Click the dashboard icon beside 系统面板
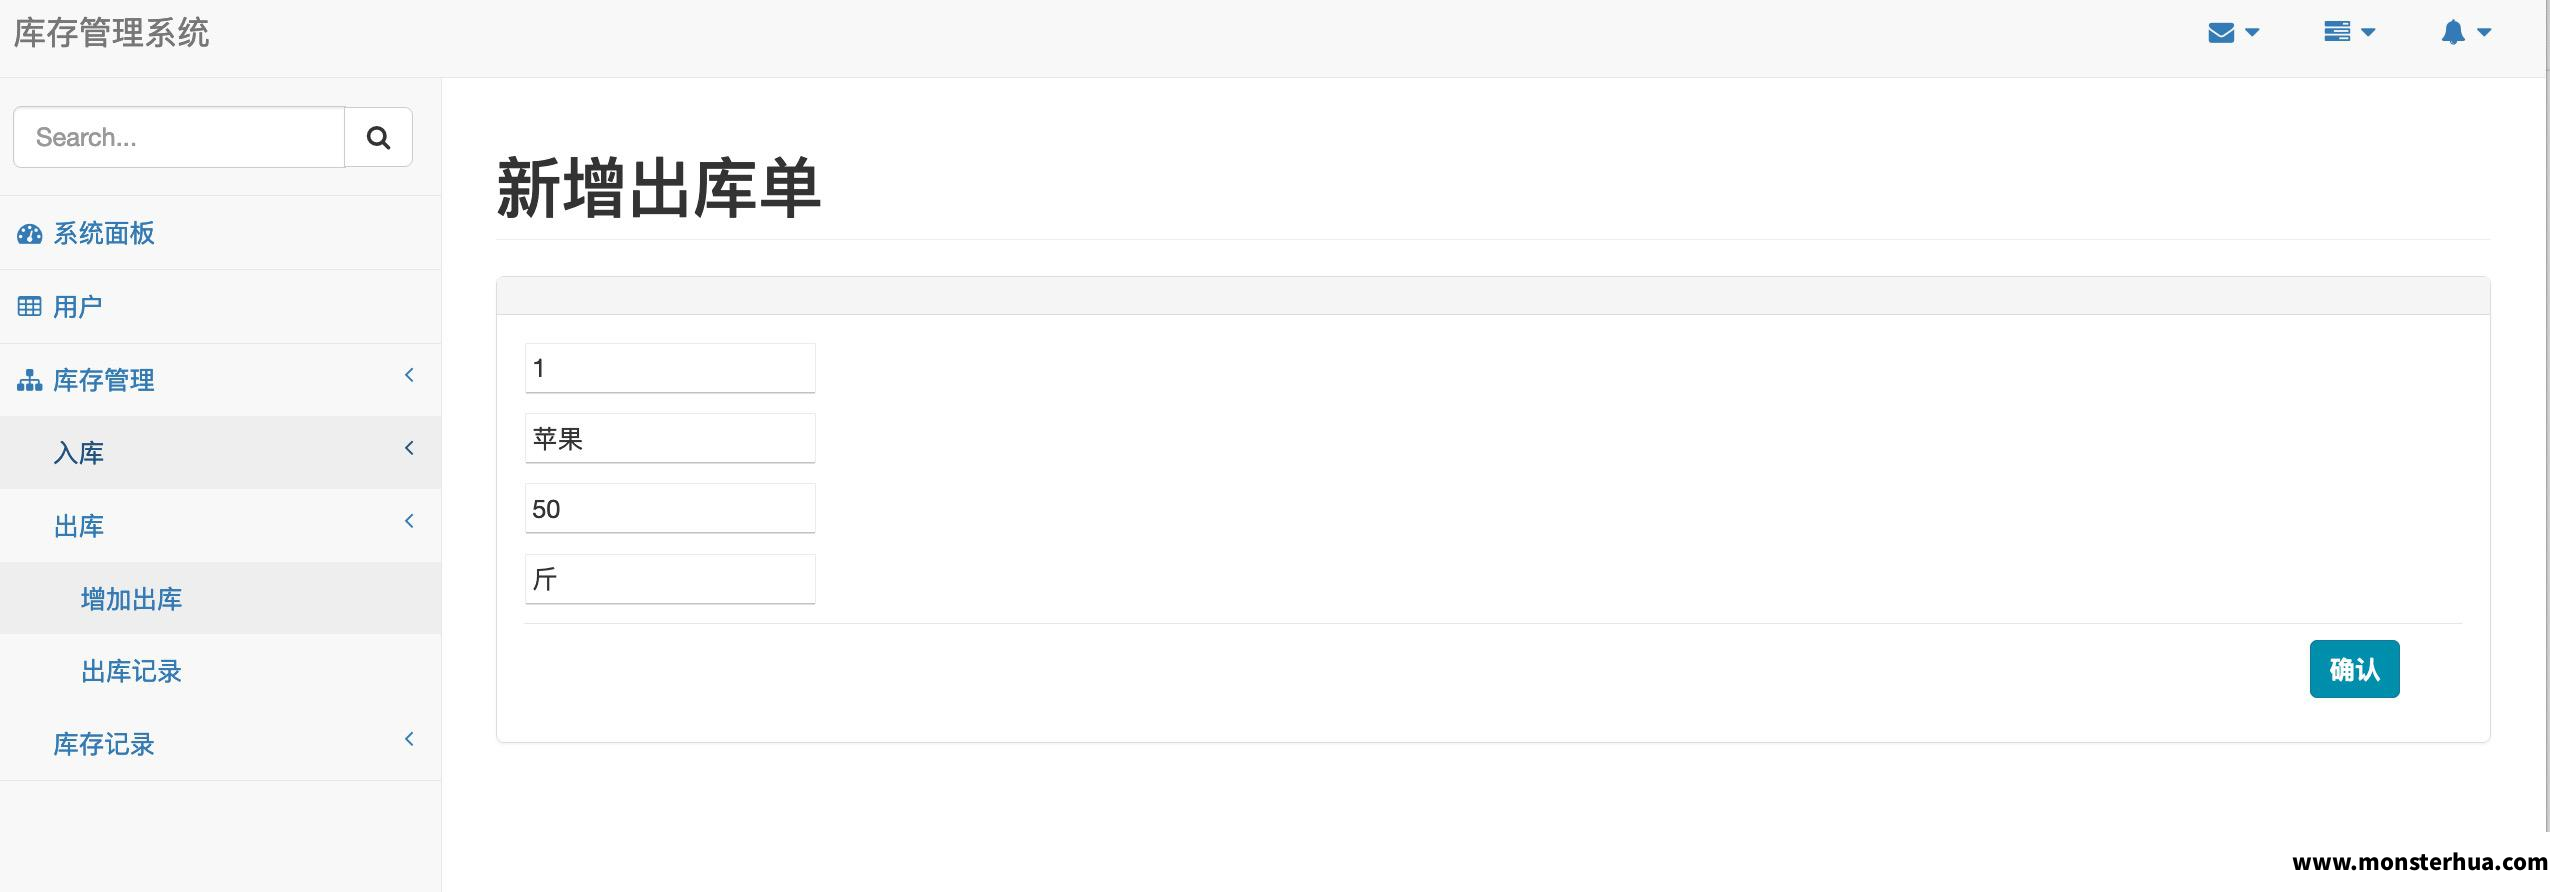 [30, 234]
